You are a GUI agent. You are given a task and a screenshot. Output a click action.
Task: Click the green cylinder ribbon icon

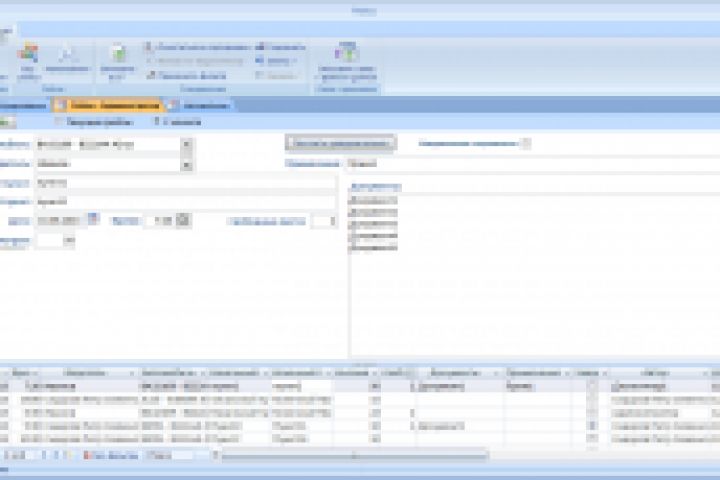[x=118, y=53]
